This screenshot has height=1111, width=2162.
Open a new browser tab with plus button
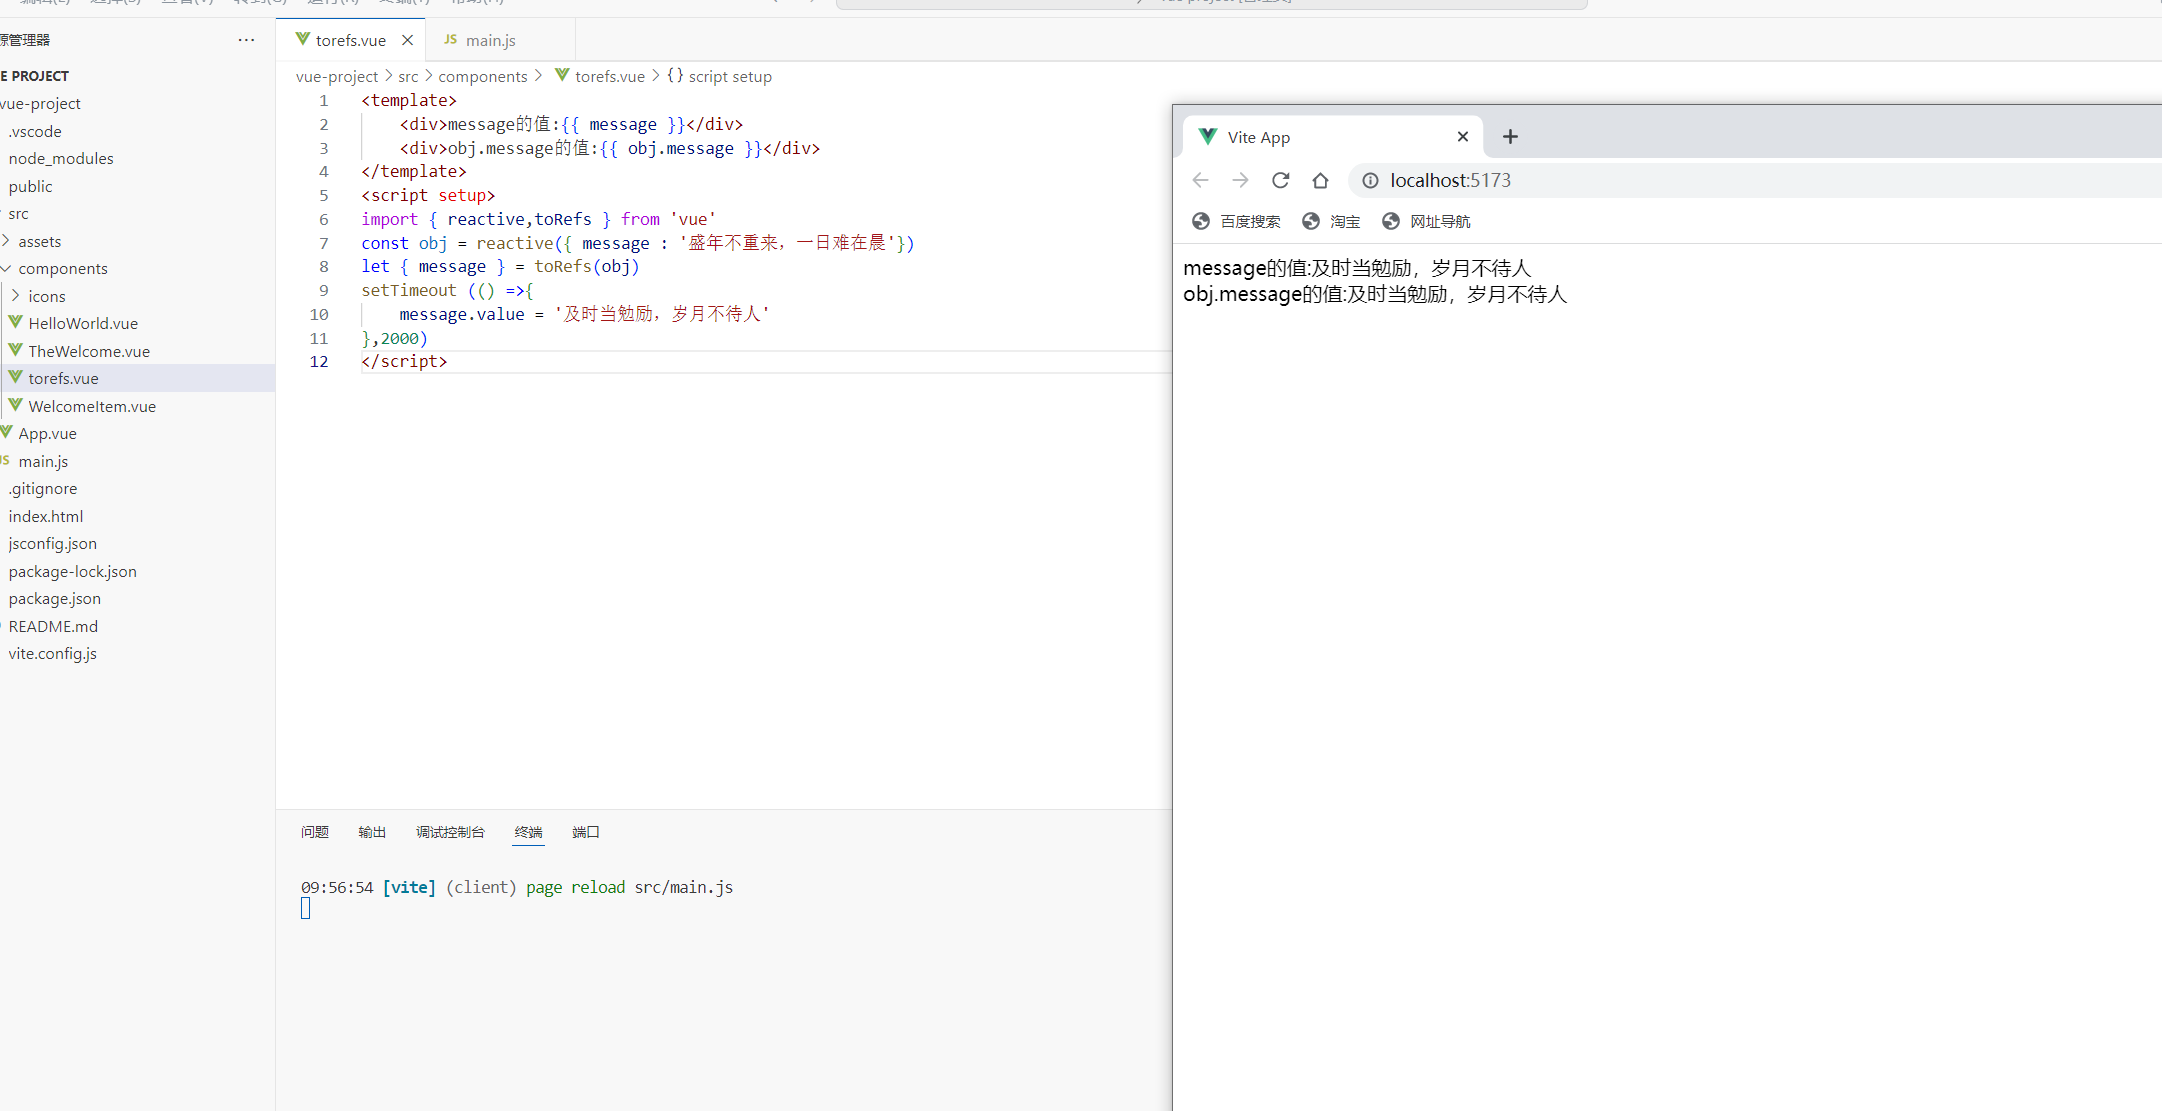(x=1510, y=136)
